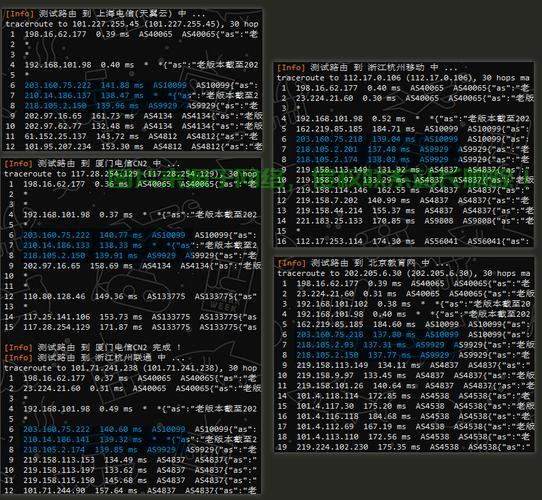Viewport: 542px width, 500px height.
Task: Click the 101.95.207.234 hop in the Shanghai panel
Action: 58,147
